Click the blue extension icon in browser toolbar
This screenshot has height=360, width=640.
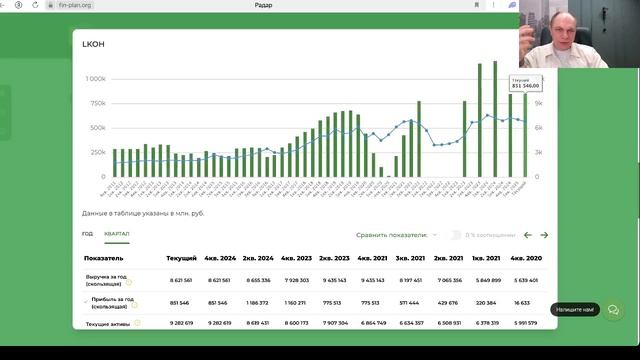[x=512, y=5]
